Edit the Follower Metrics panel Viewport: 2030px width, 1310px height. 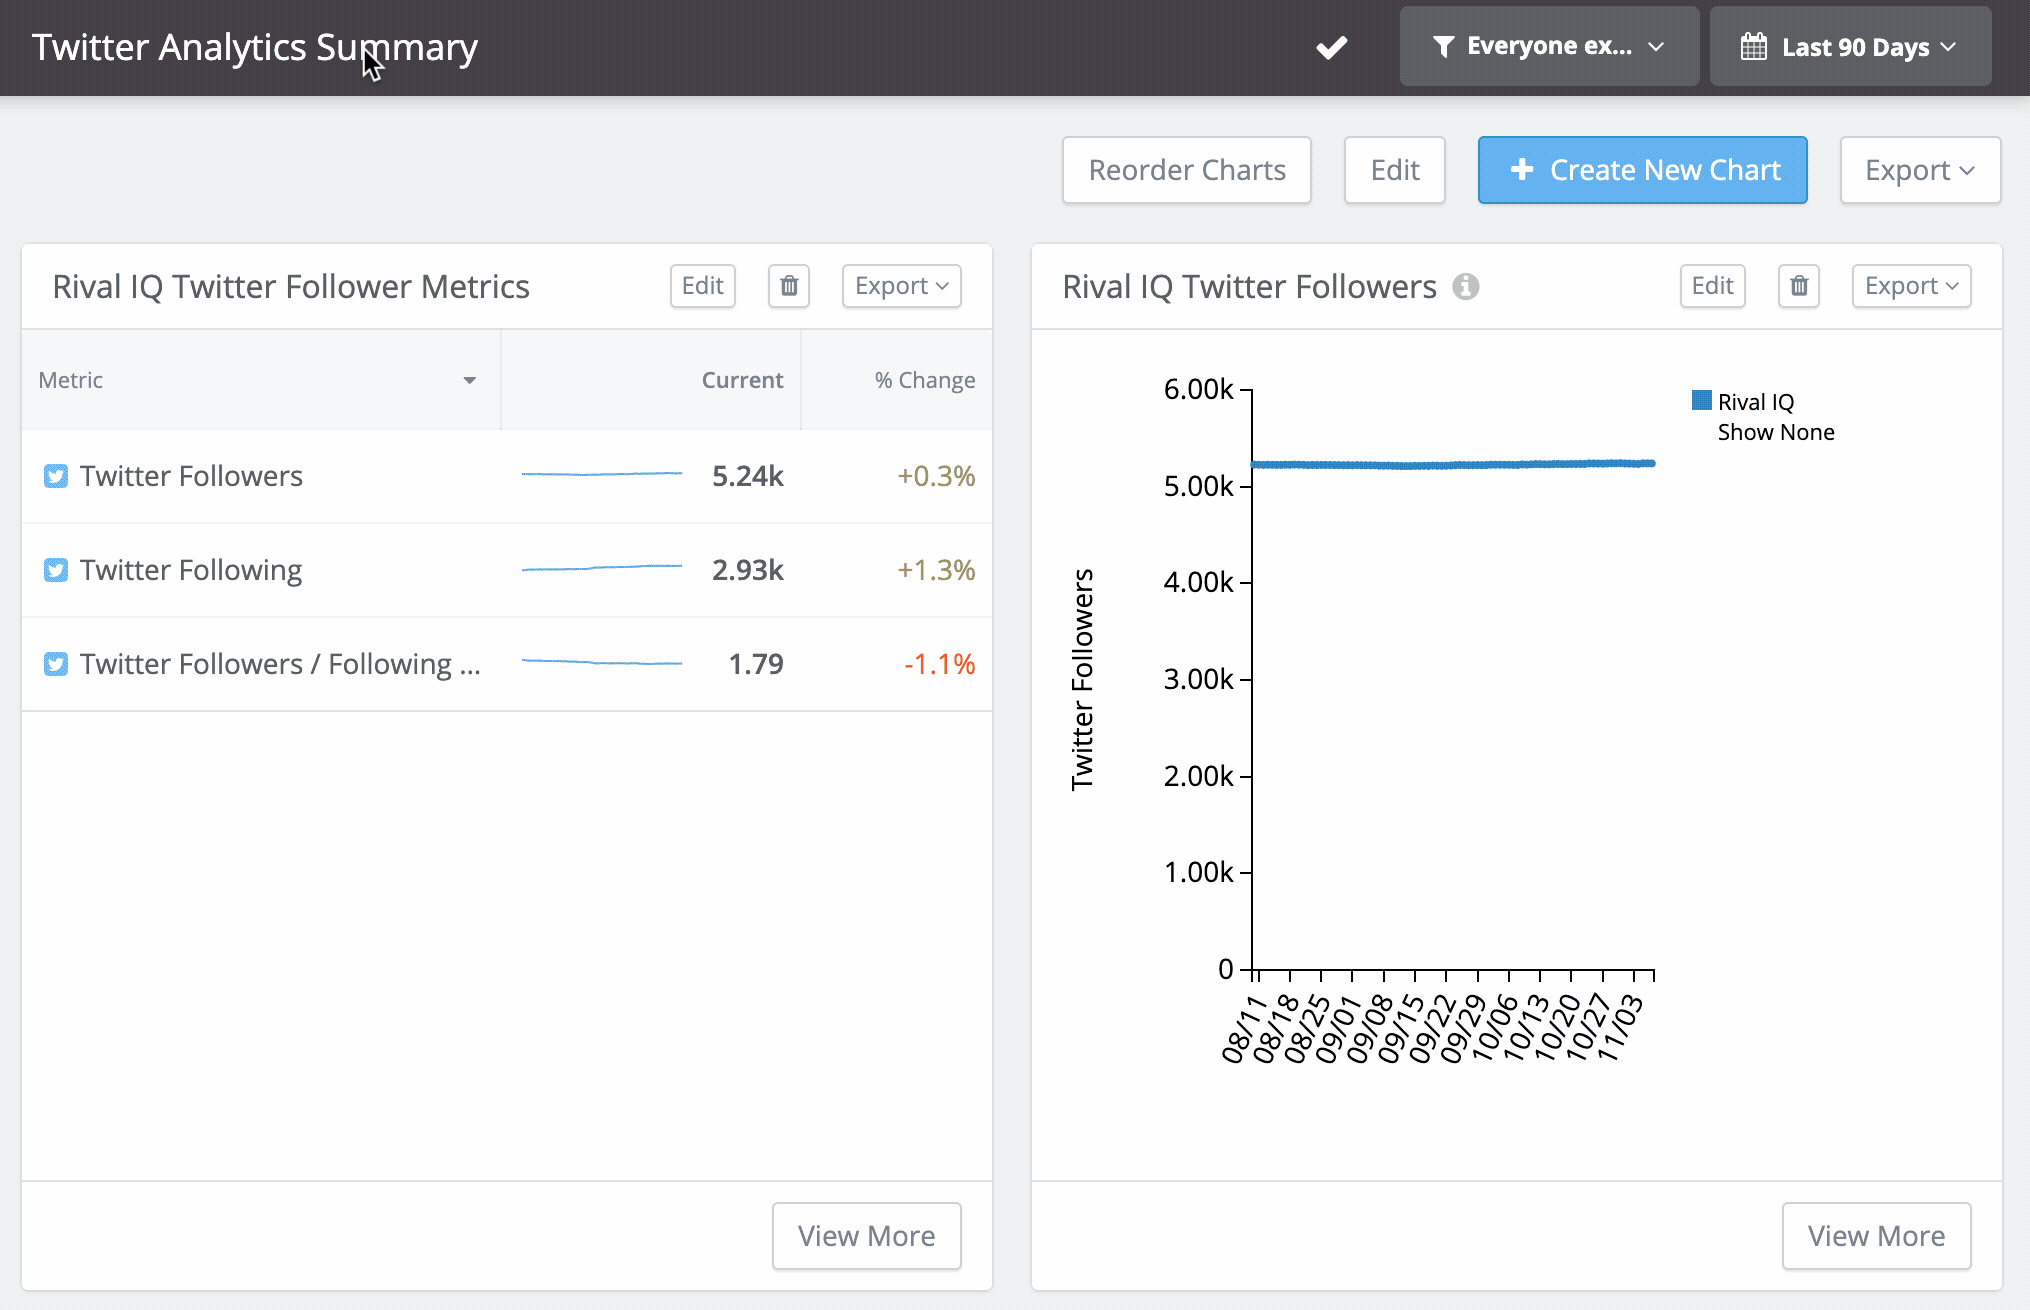click(703, 286)
